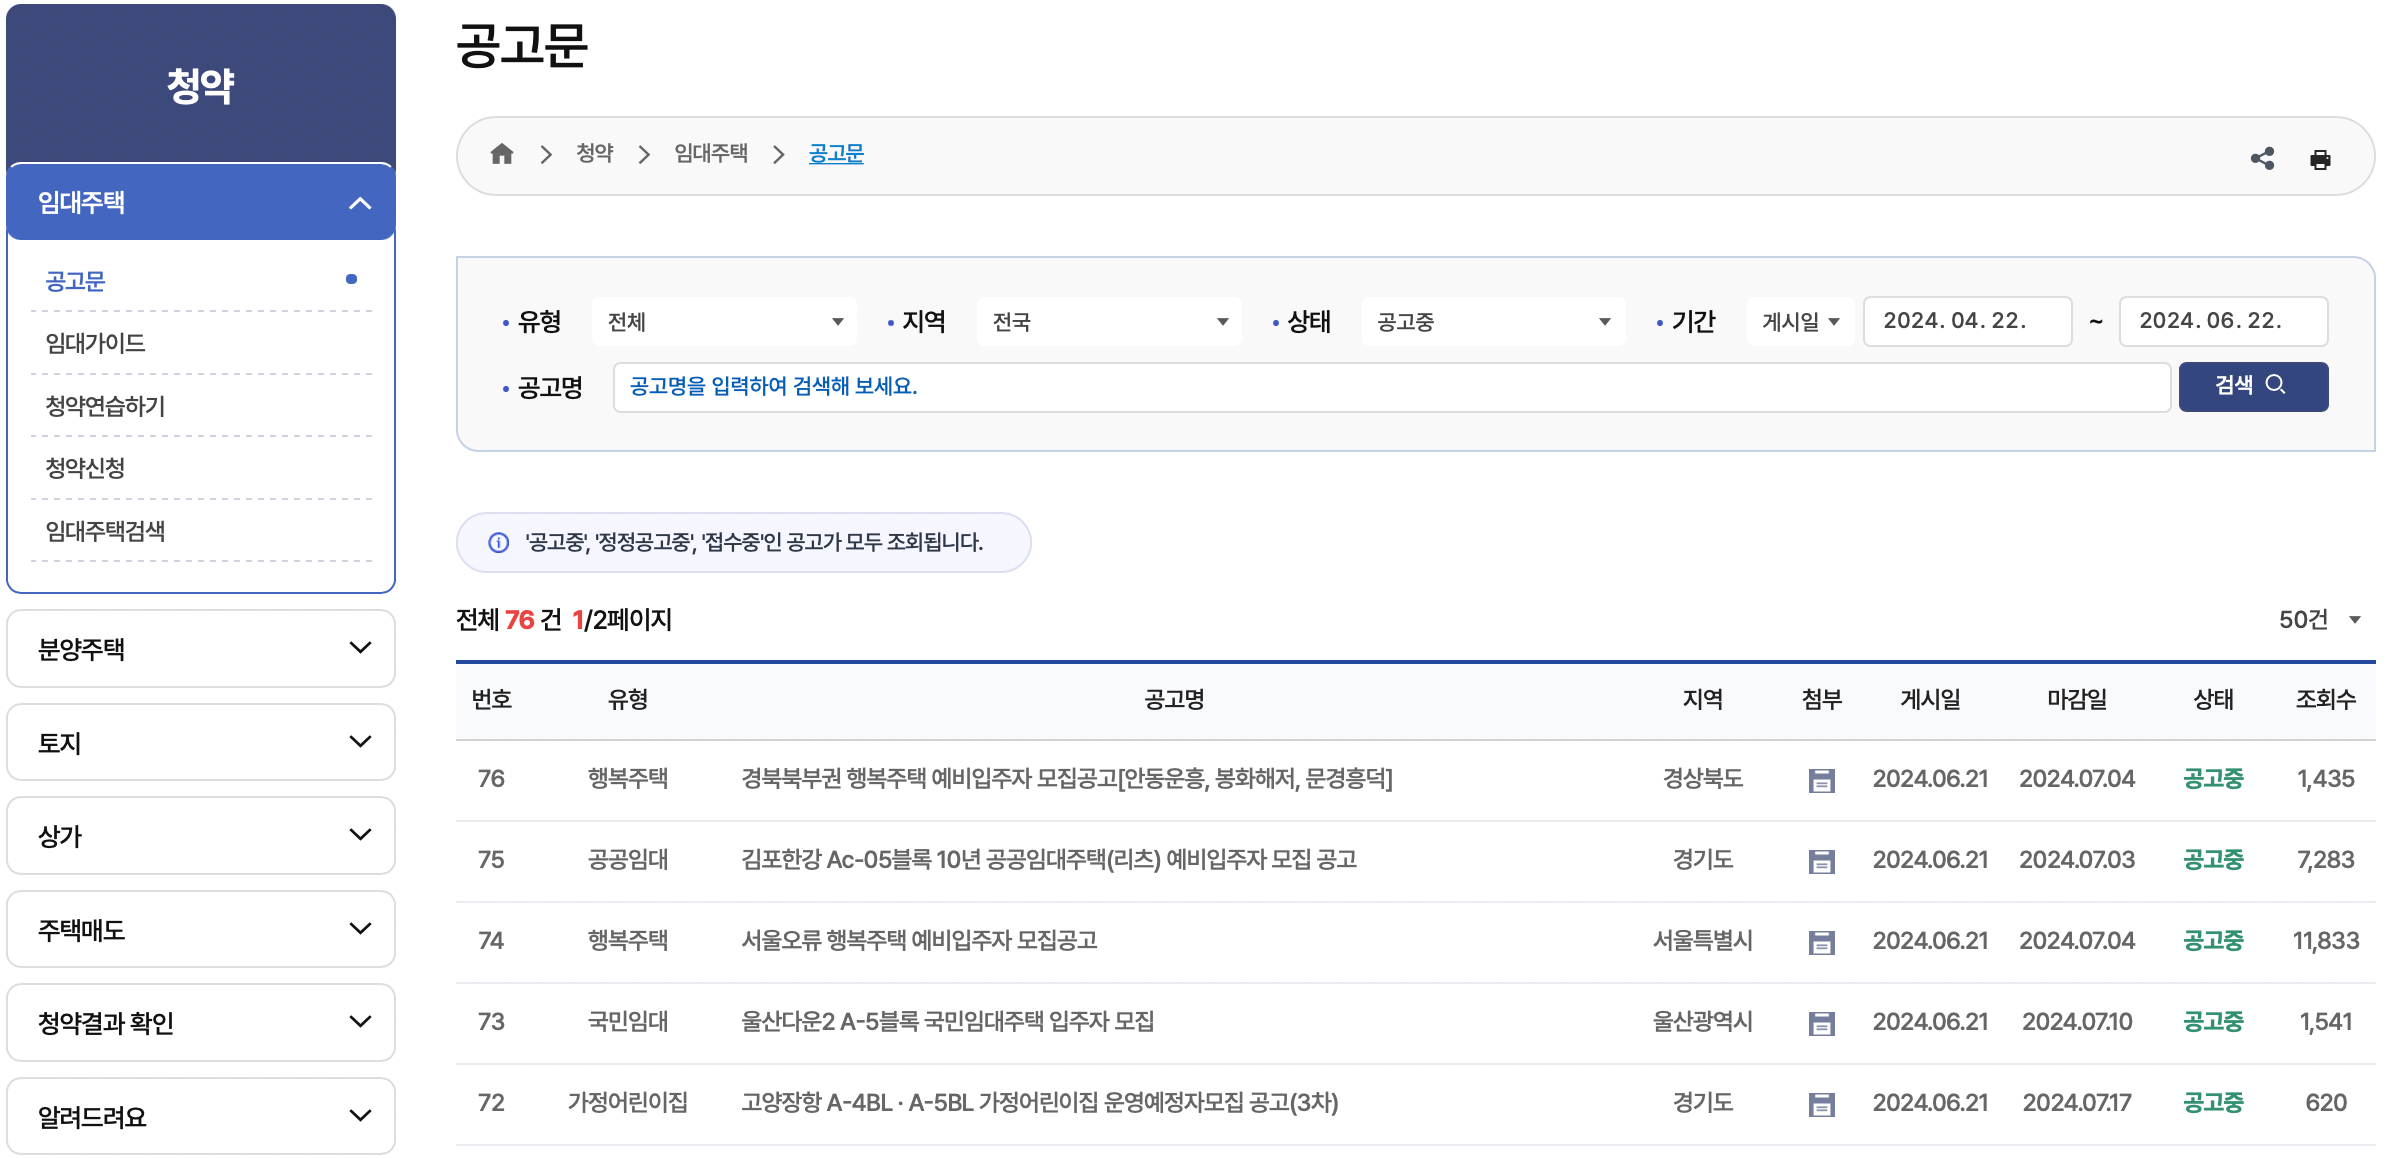Click the home icon in breadcrumb
This screenshot has width=2392, height=1158.
(502, 154)
